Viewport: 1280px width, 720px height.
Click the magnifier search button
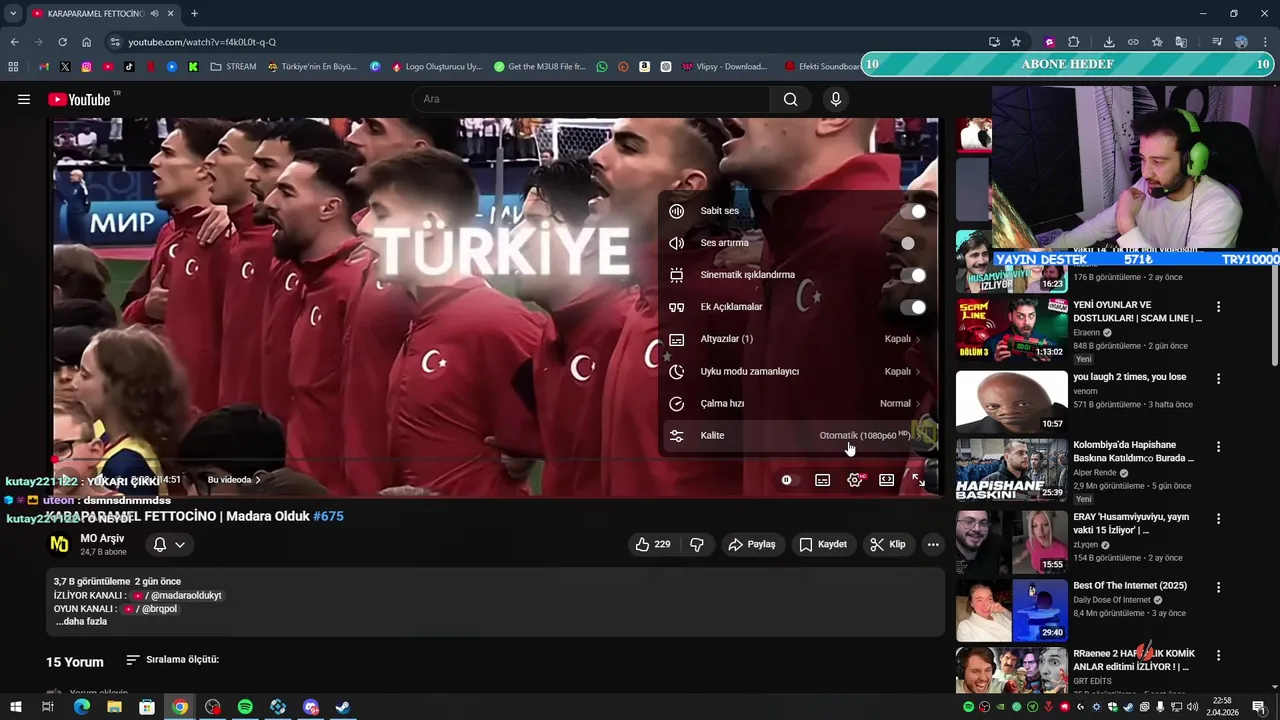click(x=790, y=99)
